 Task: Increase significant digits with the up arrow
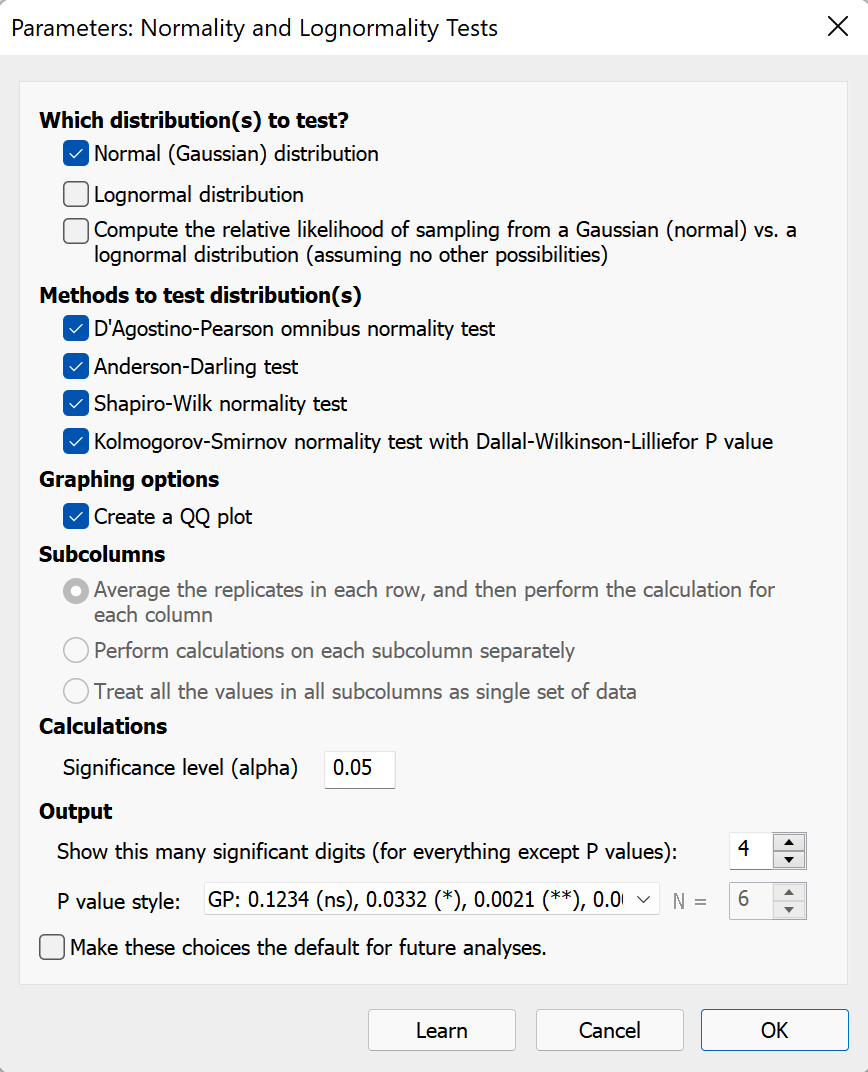tap(789, 843)
